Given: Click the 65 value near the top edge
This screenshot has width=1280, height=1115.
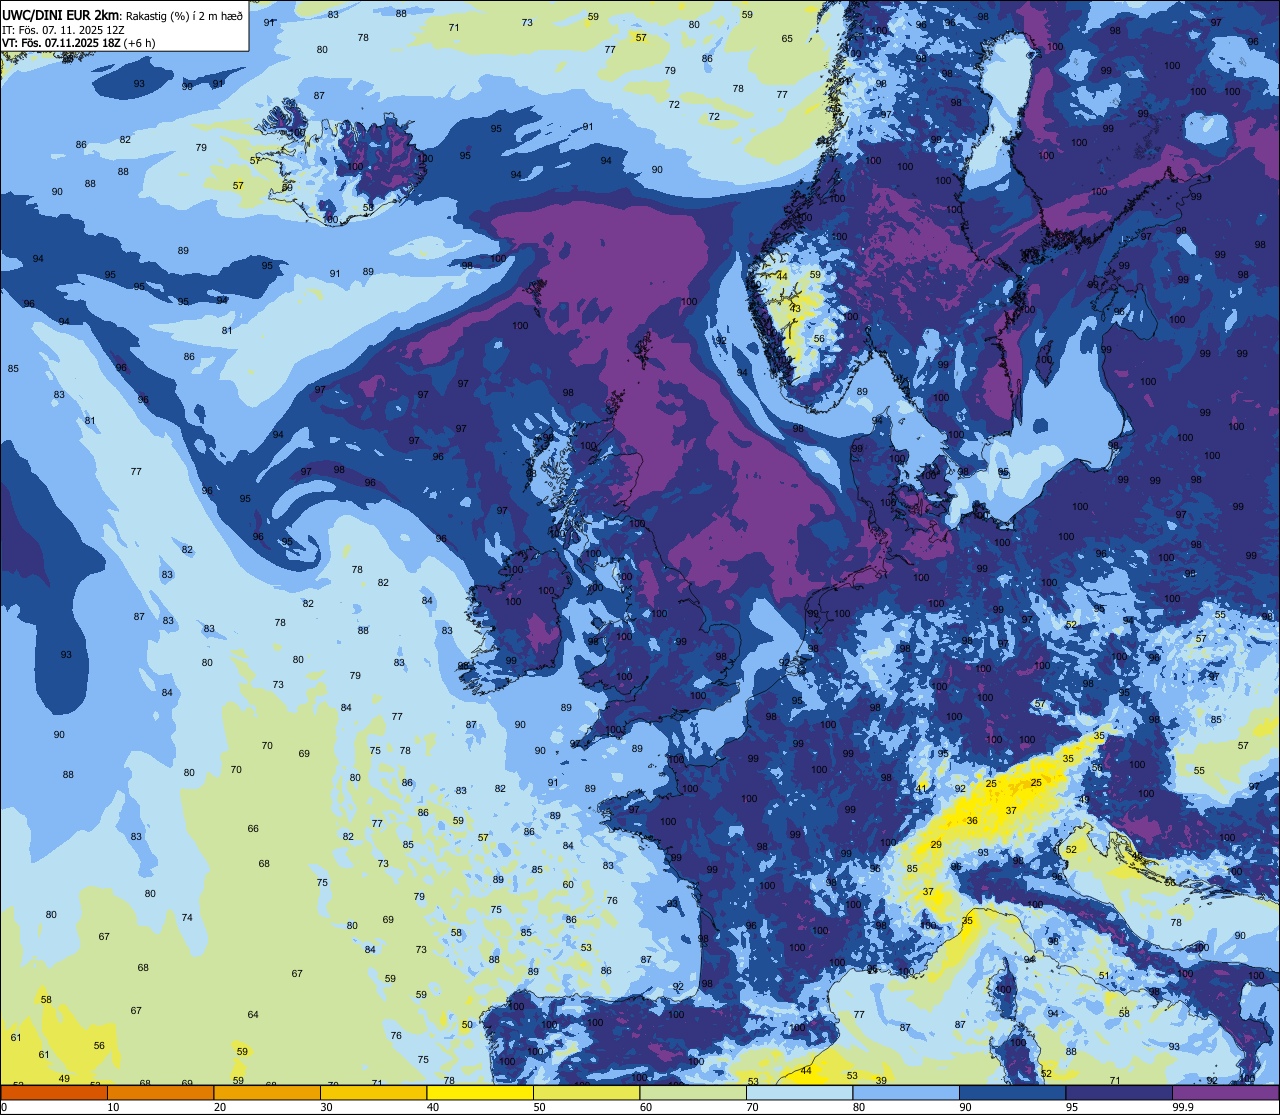Looking at the screenshot, I should 787,39.
